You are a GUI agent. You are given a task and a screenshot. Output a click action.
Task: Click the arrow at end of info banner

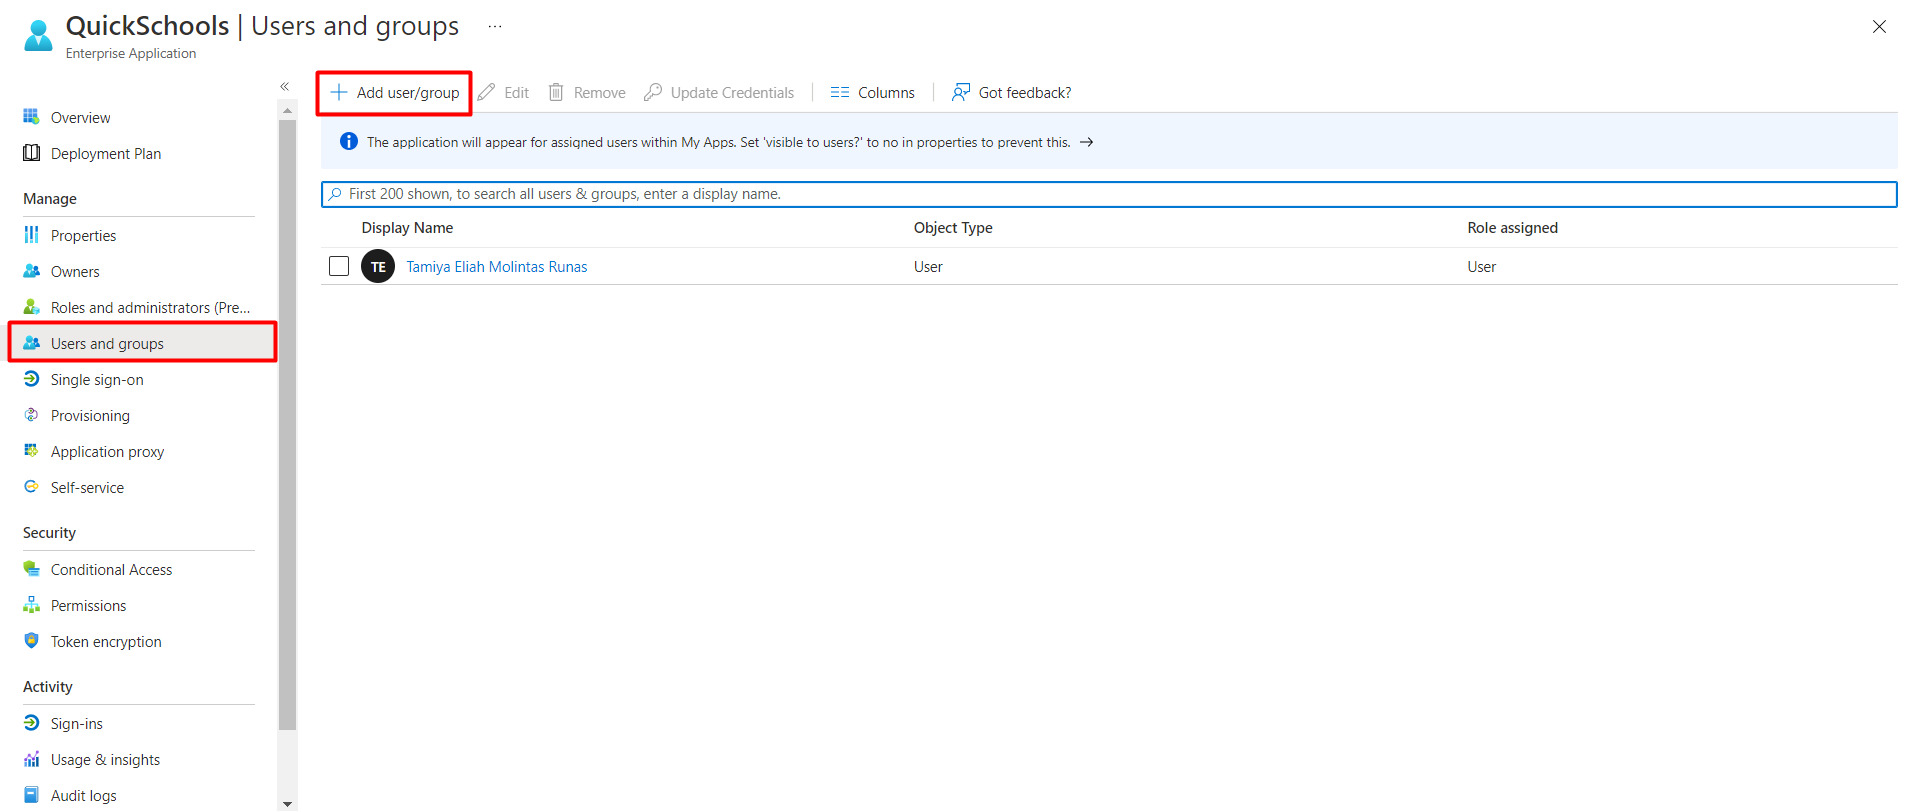pyautogui.click(x=1087, y=142)
